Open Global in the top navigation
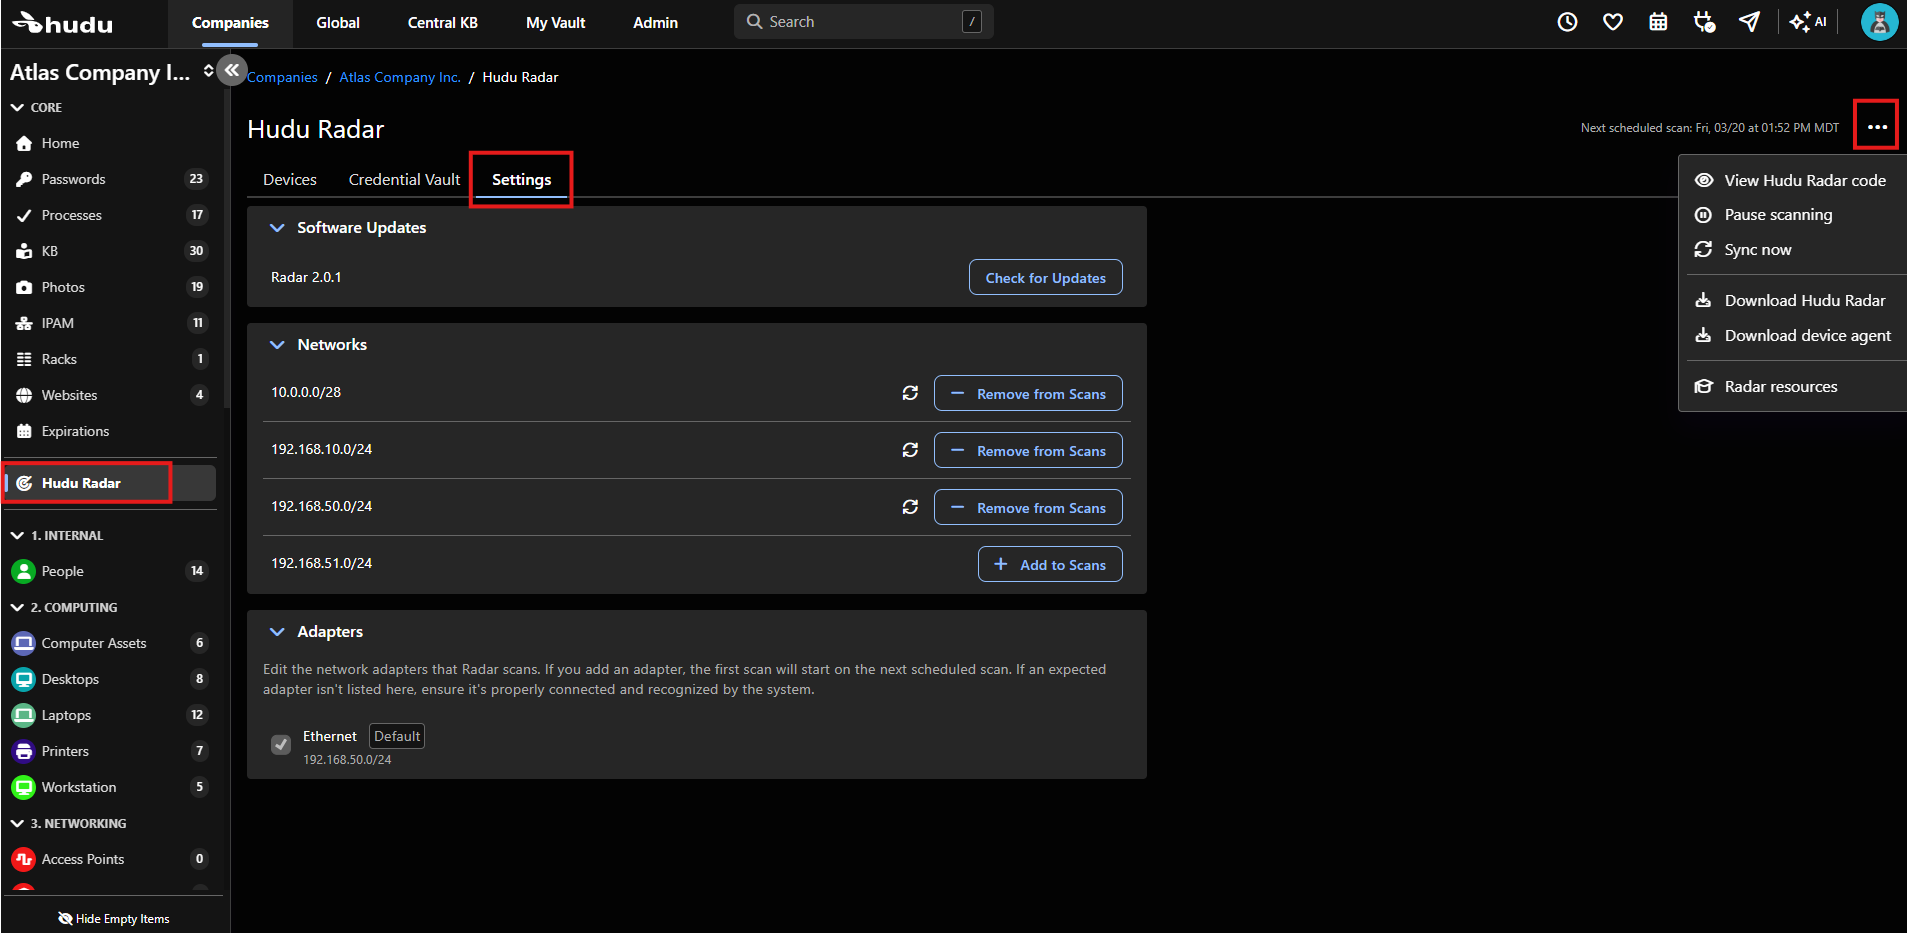Viewport: 1907px width, 933px height. coord(338,22)
